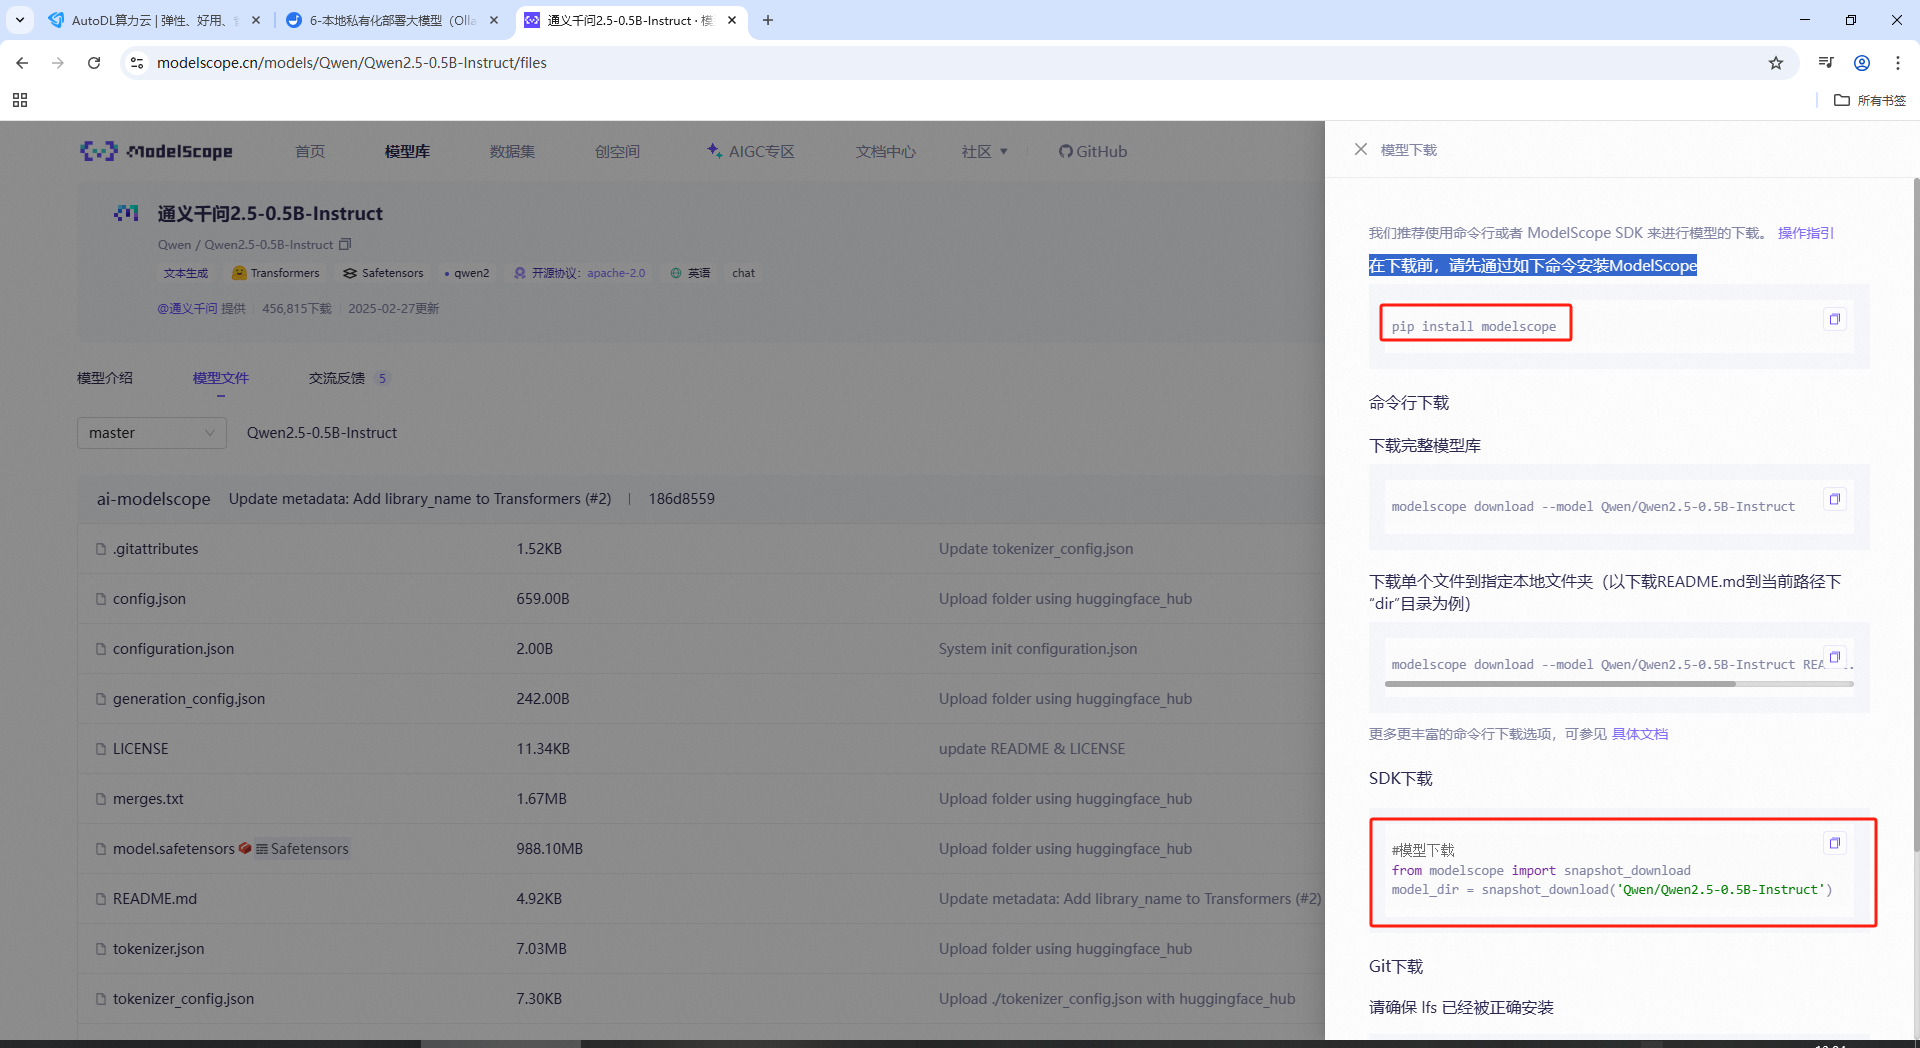Open the Chrome profile icon
Viewport: 1920px width, 1048px height.
[x=1862, y=62]
